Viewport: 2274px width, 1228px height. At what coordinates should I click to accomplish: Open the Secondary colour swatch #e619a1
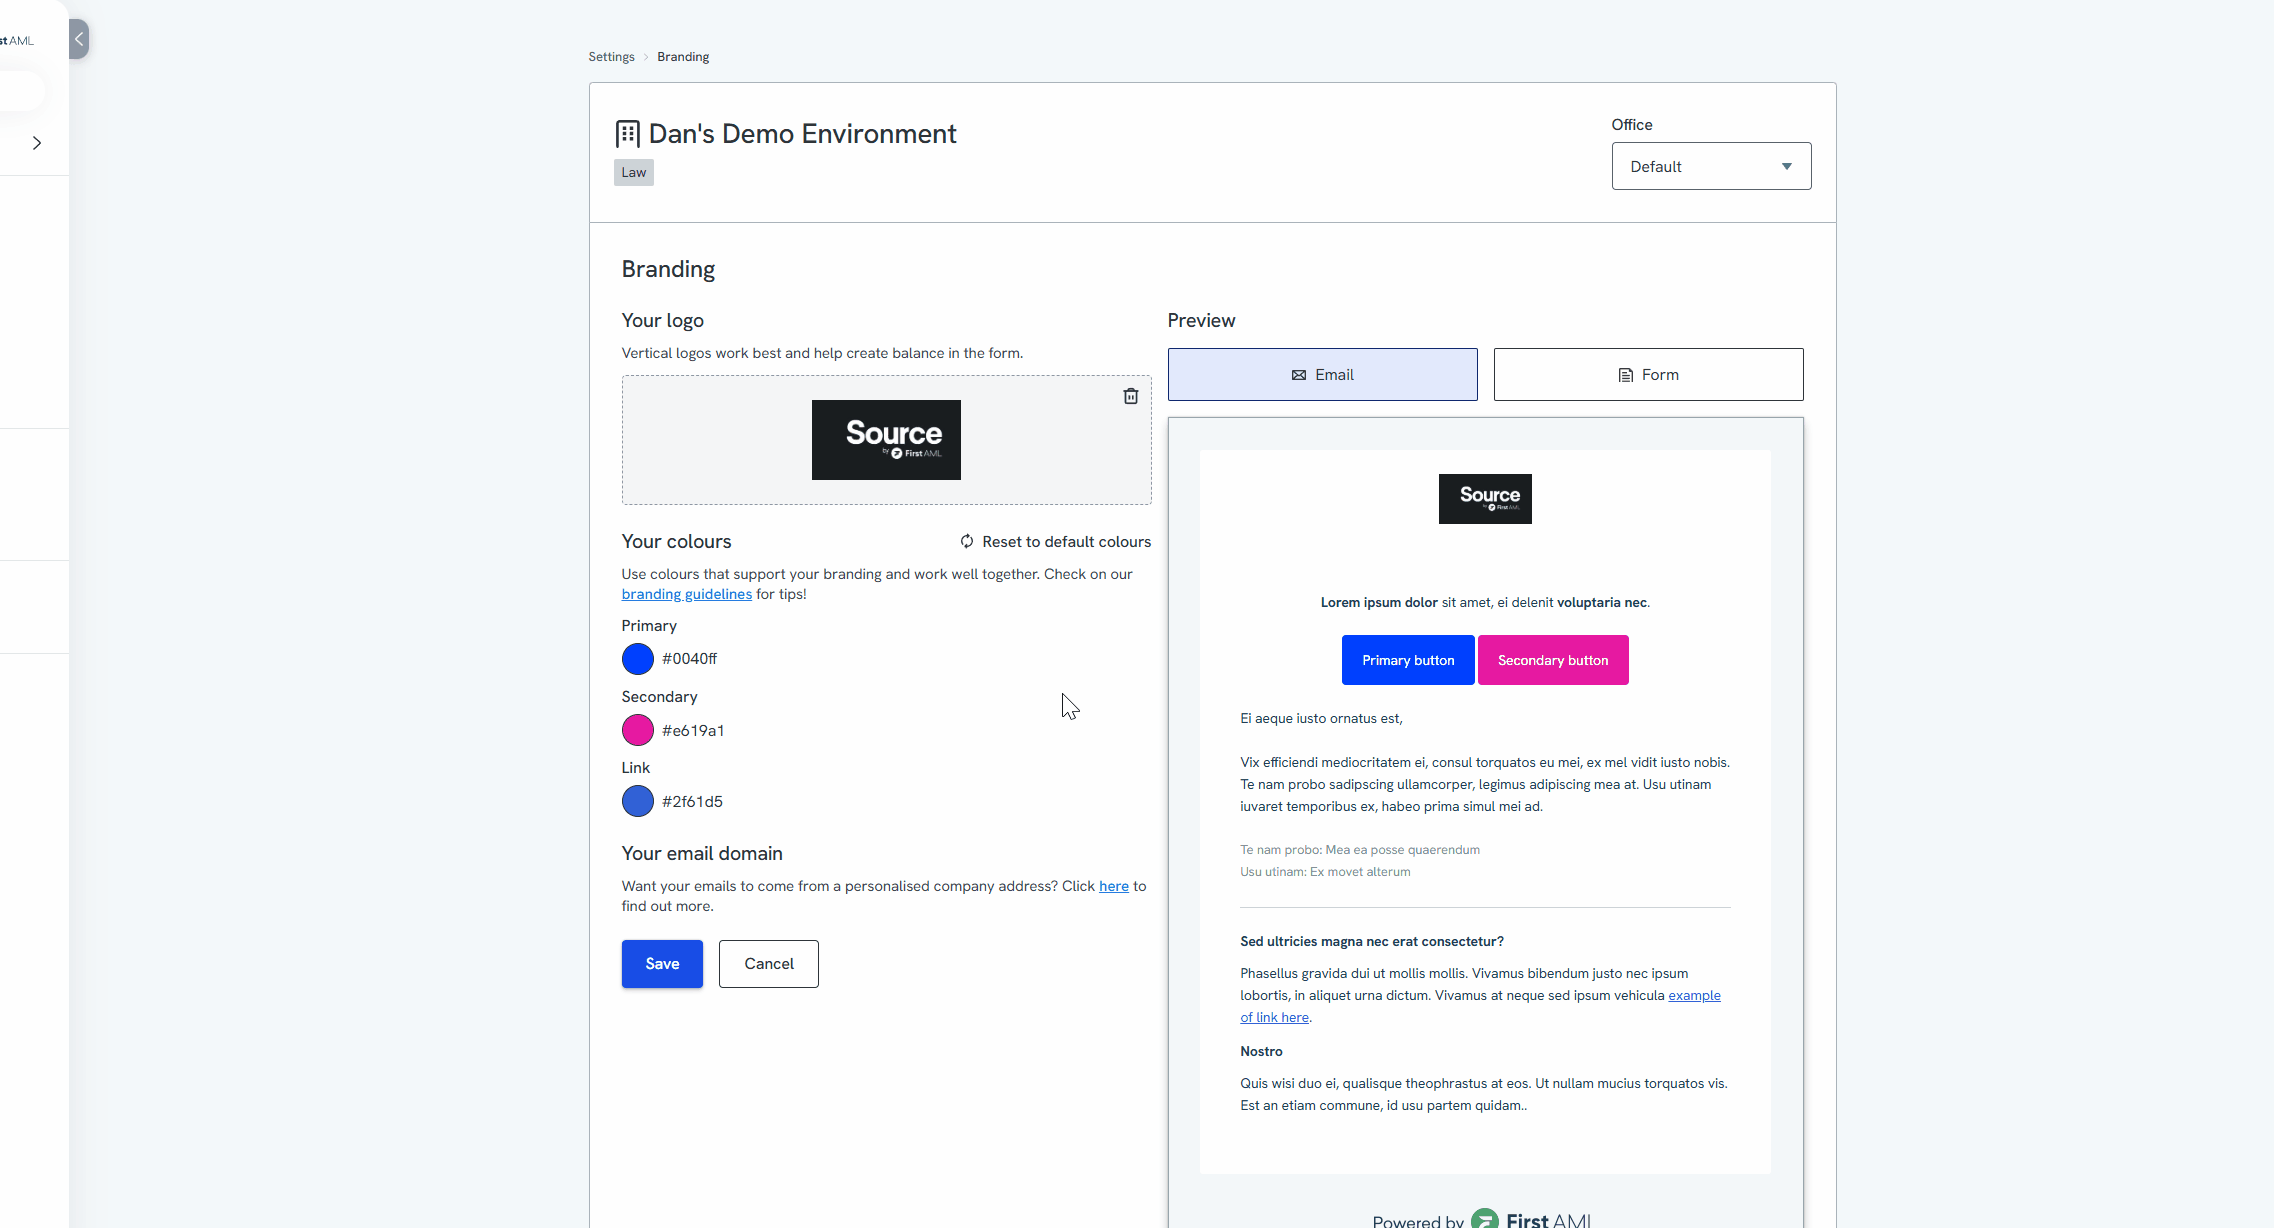[x=638, y=730]
